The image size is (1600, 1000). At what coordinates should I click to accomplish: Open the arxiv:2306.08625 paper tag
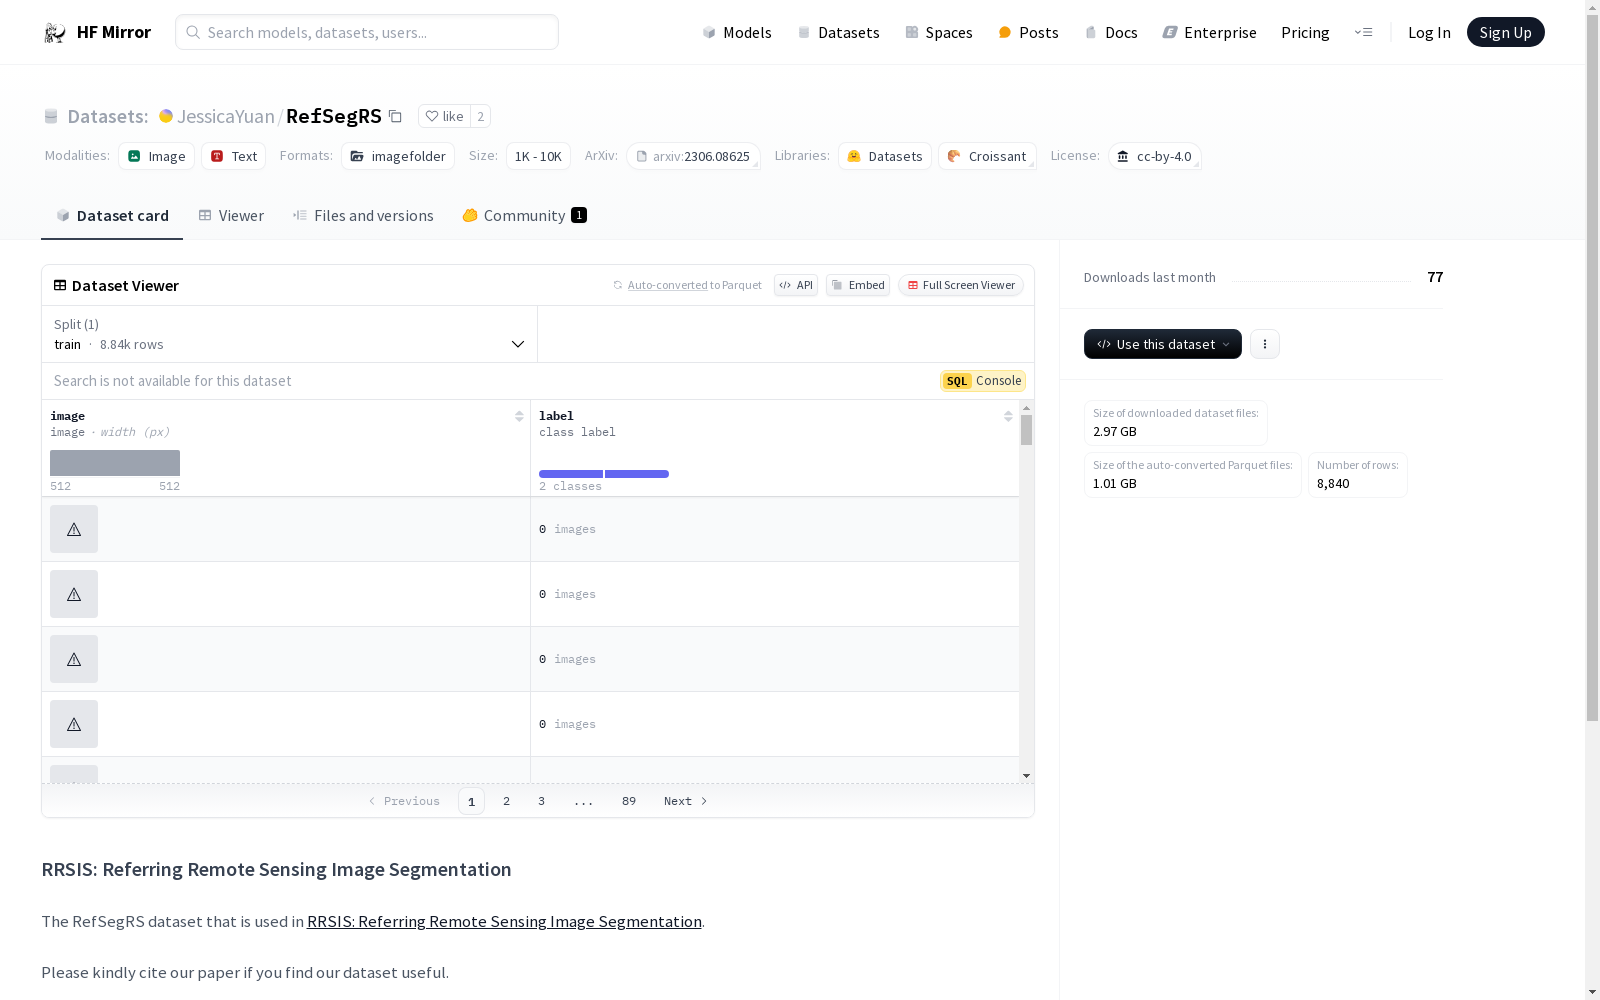[x=693, y=156]
